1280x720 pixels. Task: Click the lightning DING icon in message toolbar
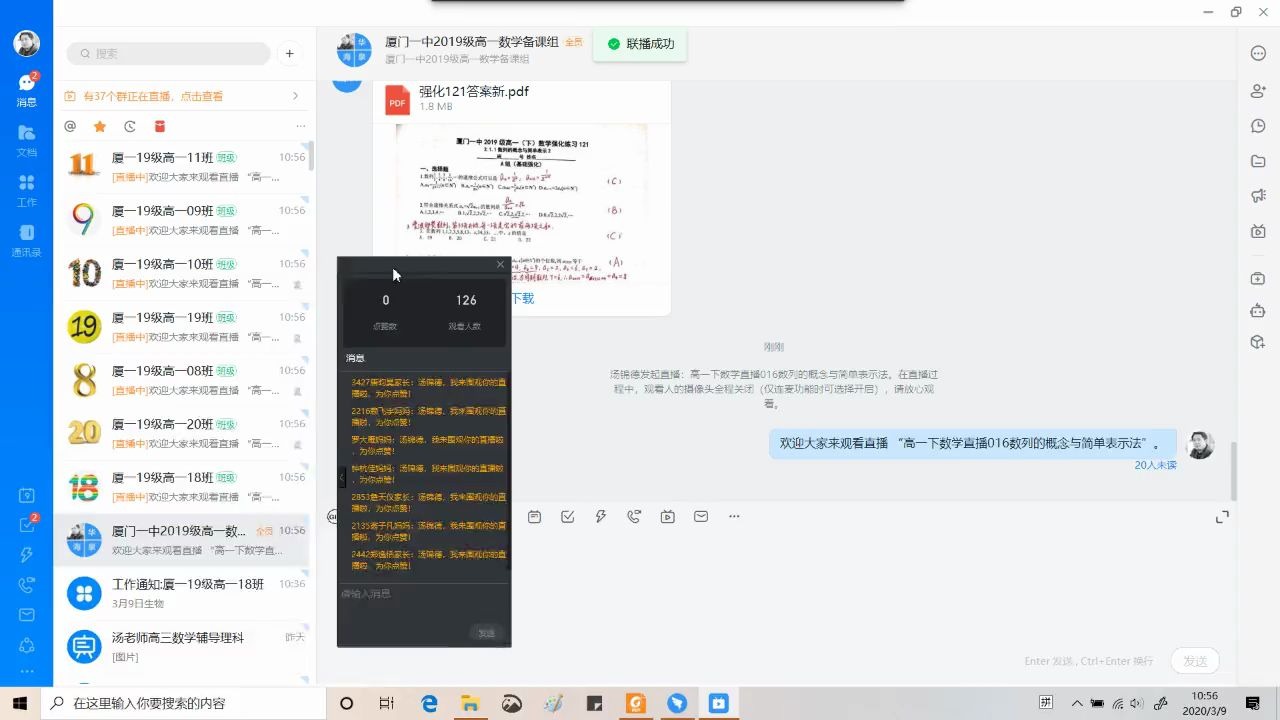pos(601,517)
